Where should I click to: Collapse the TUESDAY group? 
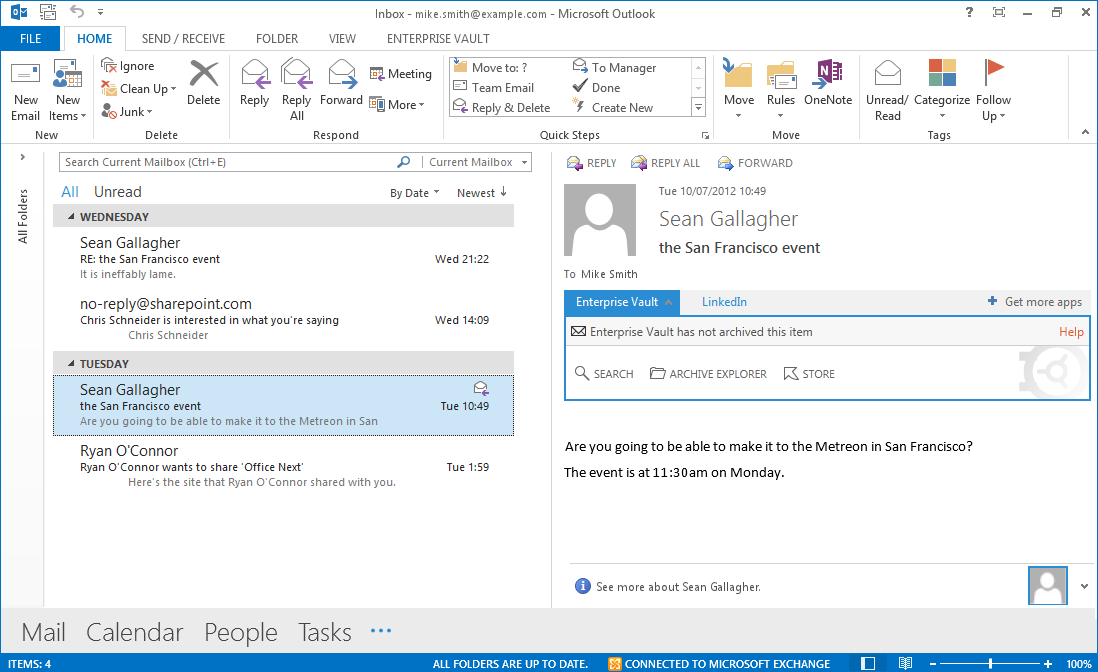(x=71, y=364)
